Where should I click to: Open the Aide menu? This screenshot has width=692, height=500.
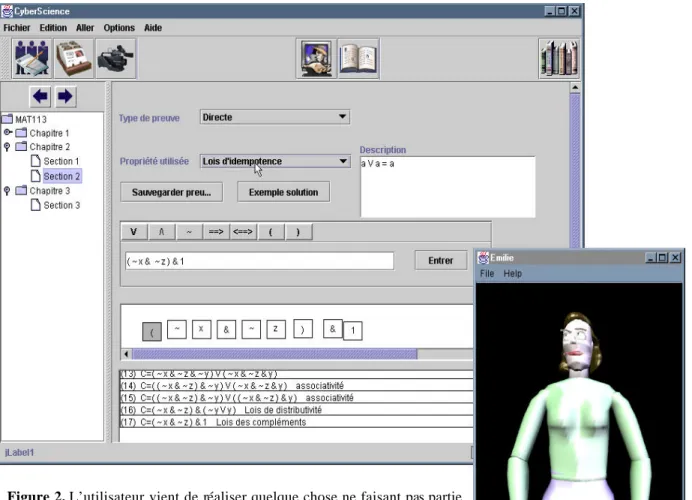click(153, 28)
